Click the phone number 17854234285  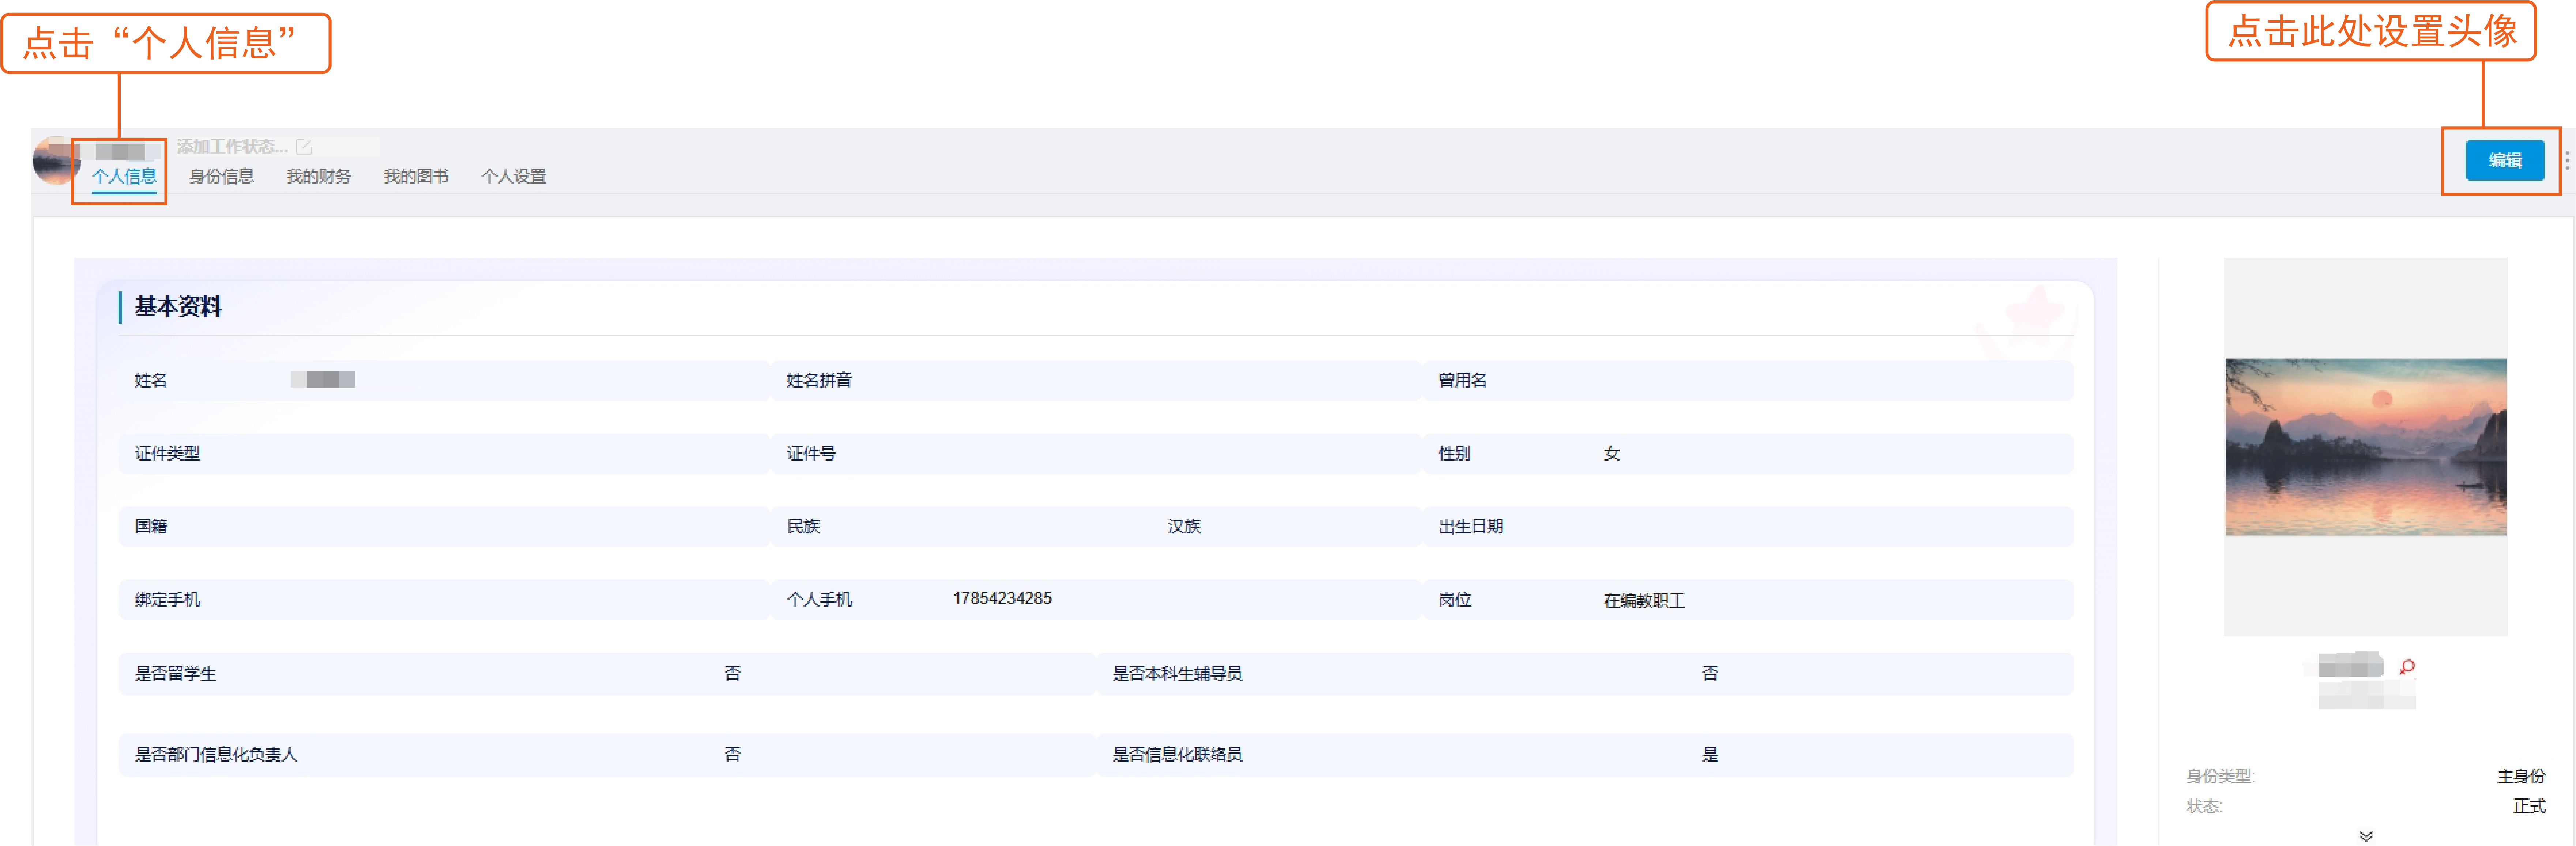point(1002,598)
